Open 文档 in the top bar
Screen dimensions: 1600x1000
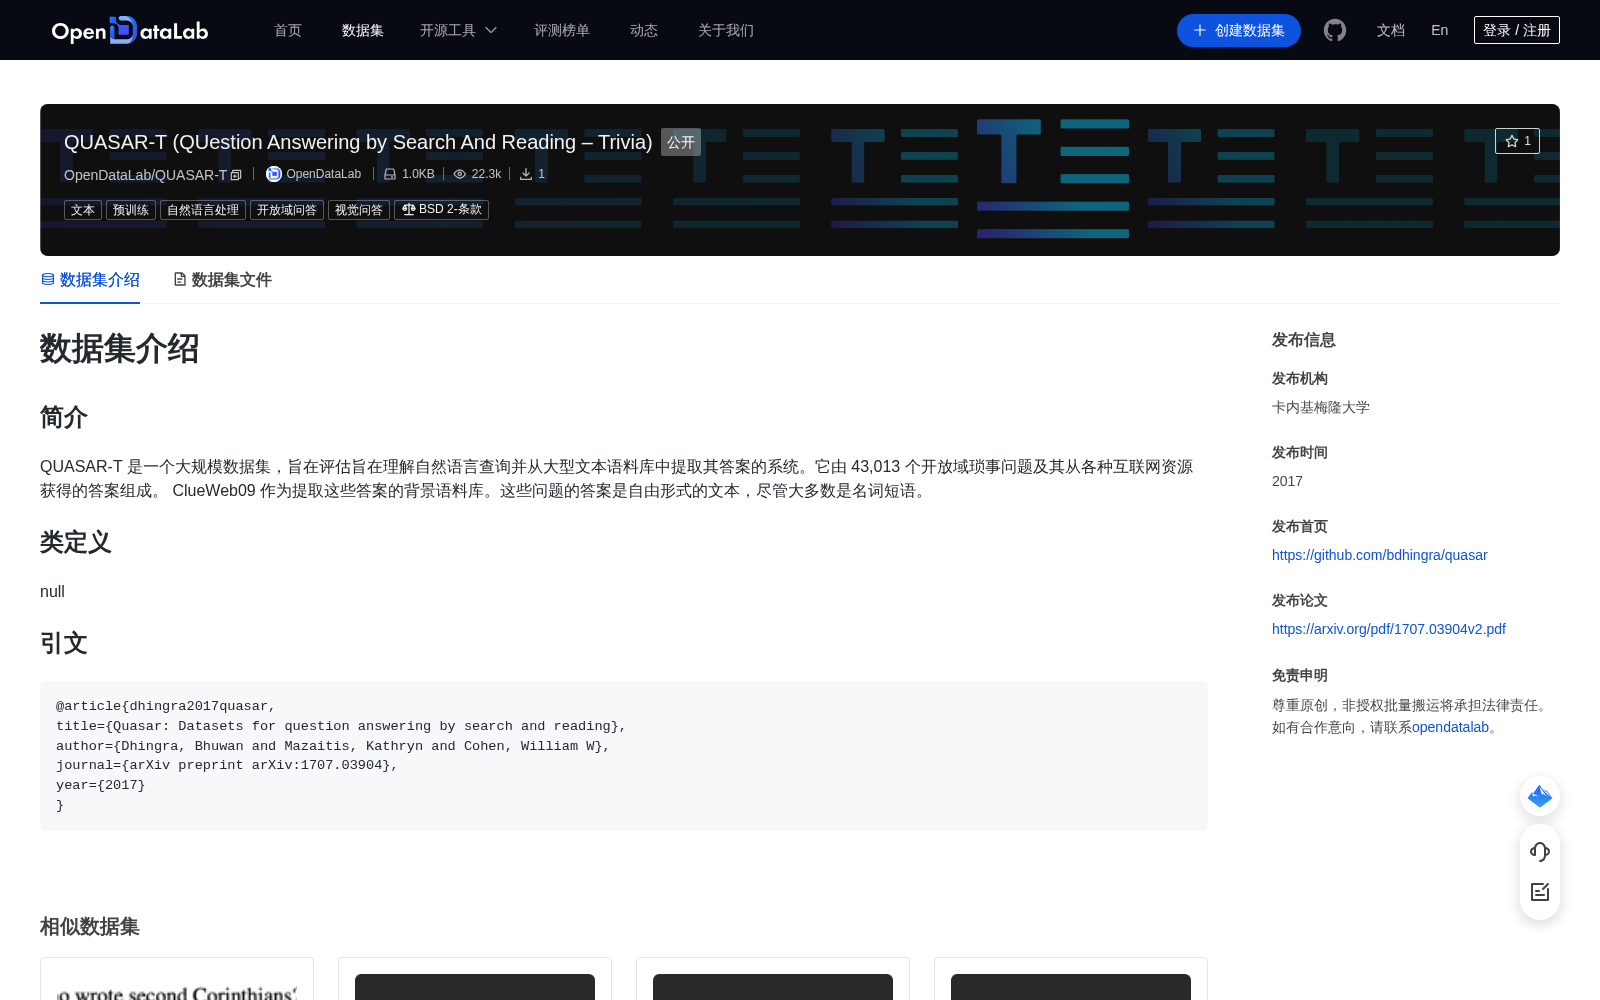click(x=1391, y=30)
